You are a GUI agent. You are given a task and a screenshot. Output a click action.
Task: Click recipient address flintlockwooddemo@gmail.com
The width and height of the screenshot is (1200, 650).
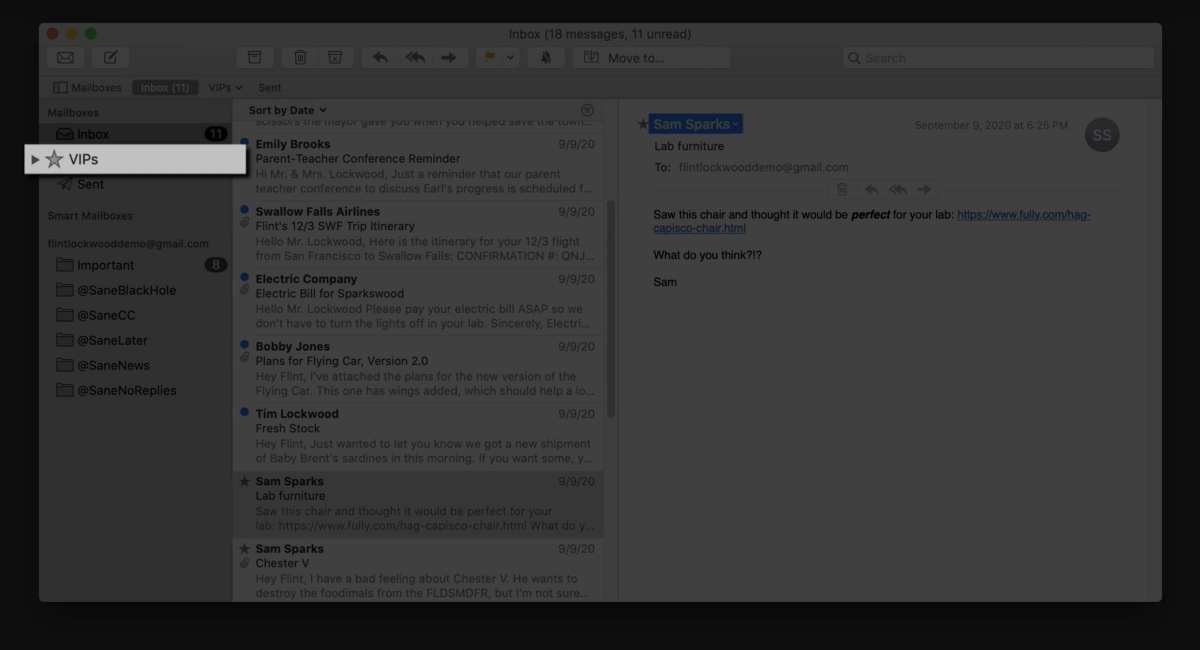click(x=763, y=167)
